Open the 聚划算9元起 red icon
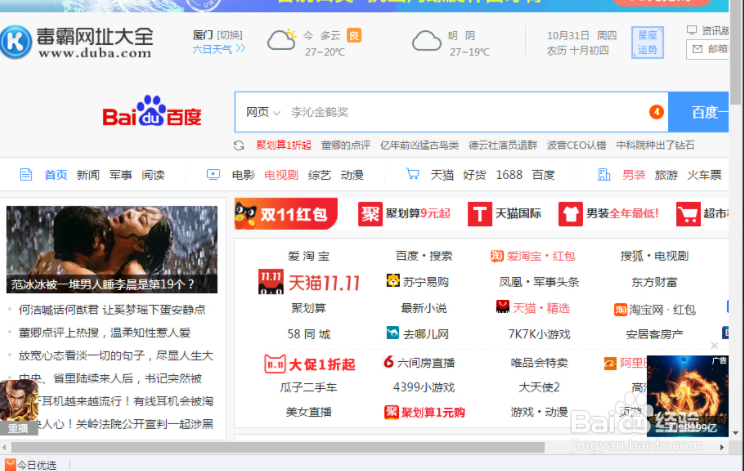This screenshot has height=471, width=744. tap(370, 214)
